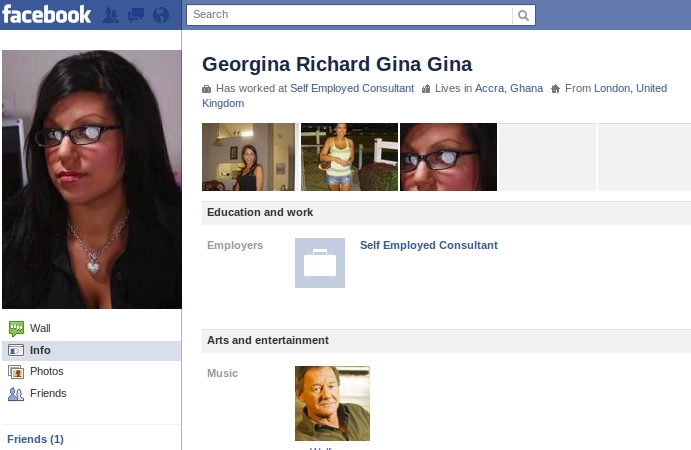This screenshot has height=450, width=691.
Task: Open the messages icon
Action: point(136,15)
